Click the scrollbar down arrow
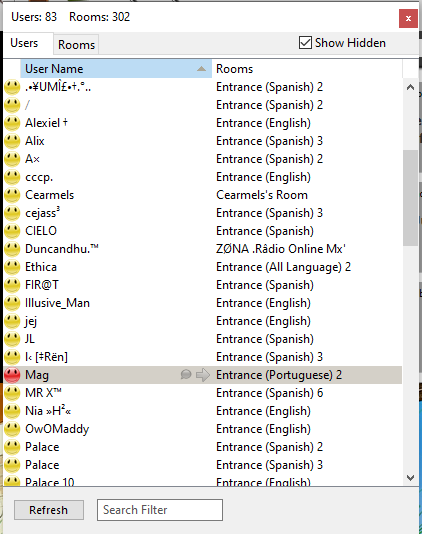 click(410, 478)
